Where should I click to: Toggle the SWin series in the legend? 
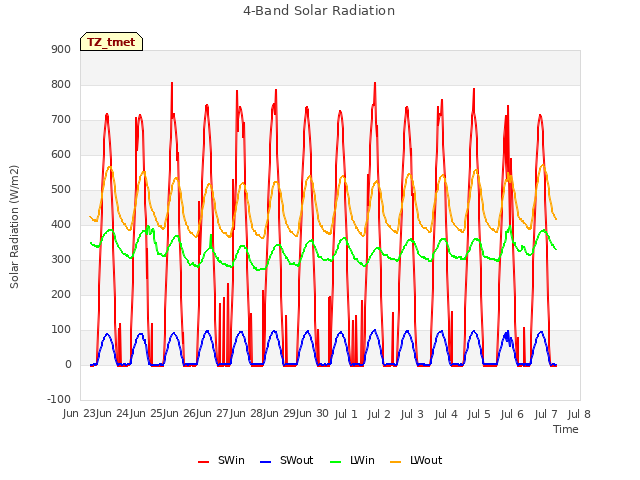point(221,460)
